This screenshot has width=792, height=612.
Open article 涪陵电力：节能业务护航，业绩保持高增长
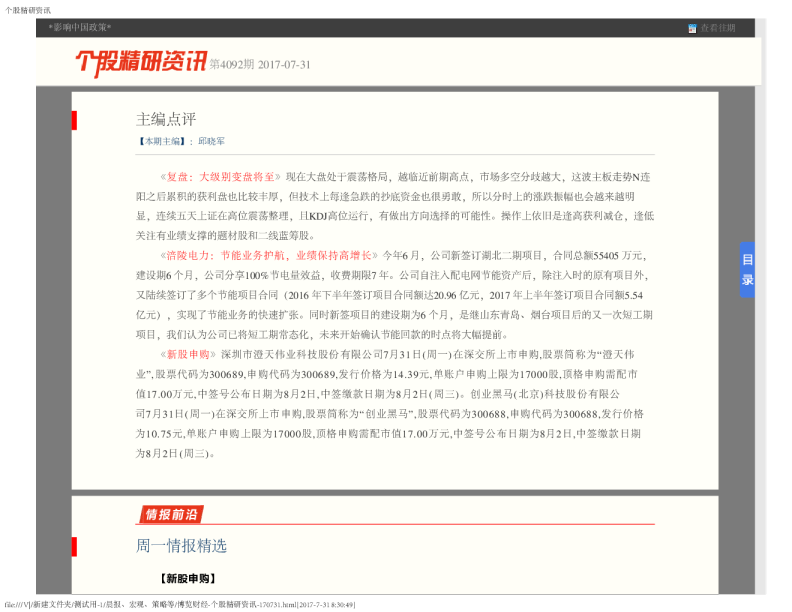[269, 256]
